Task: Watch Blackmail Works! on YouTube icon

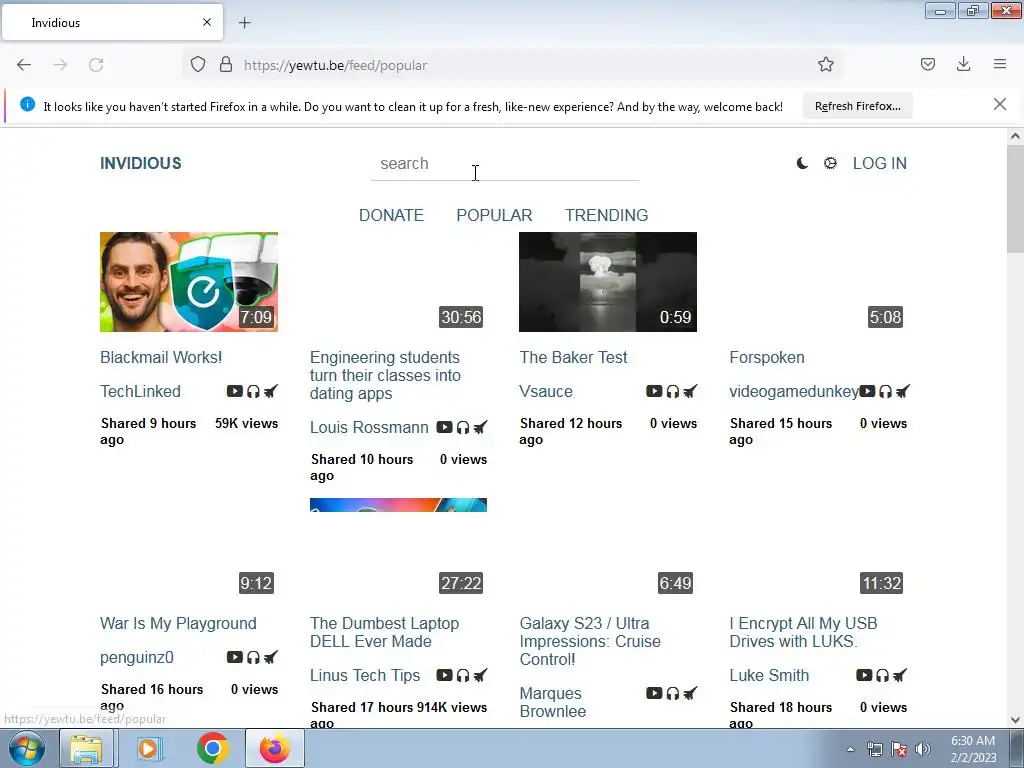Action: tap(234, 391)
